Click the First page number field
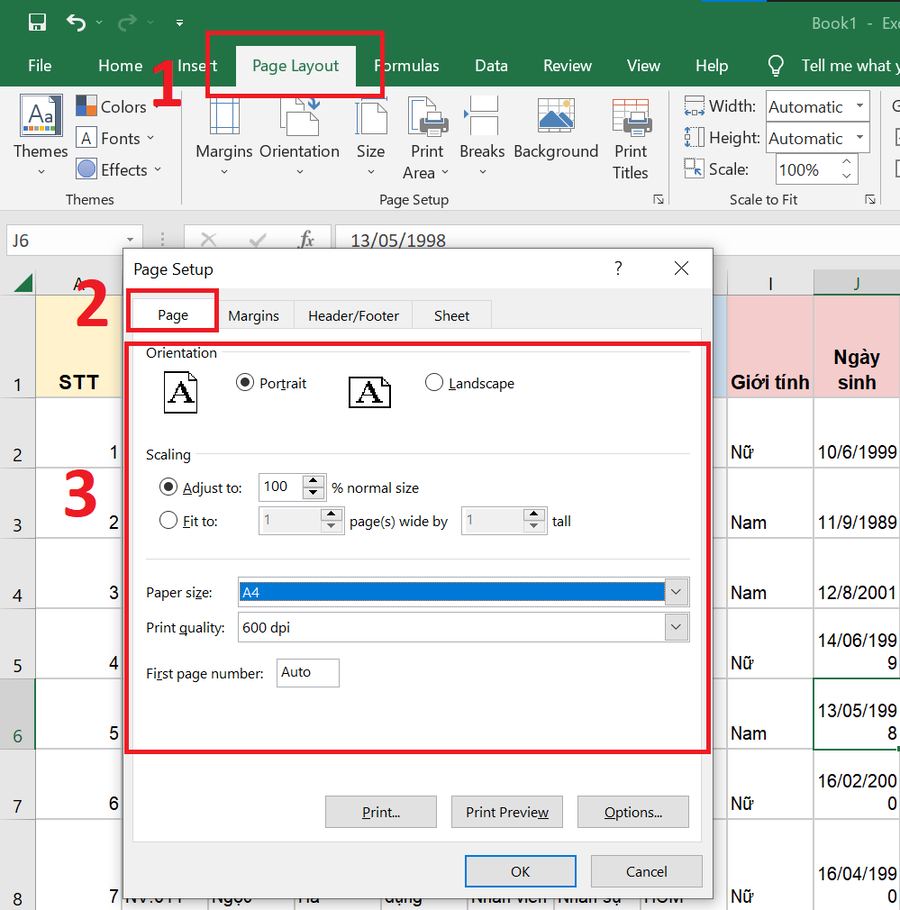Image resolution: width=900 pixels, height=910 pixels. pyautogui.click(x=308, y=673)
